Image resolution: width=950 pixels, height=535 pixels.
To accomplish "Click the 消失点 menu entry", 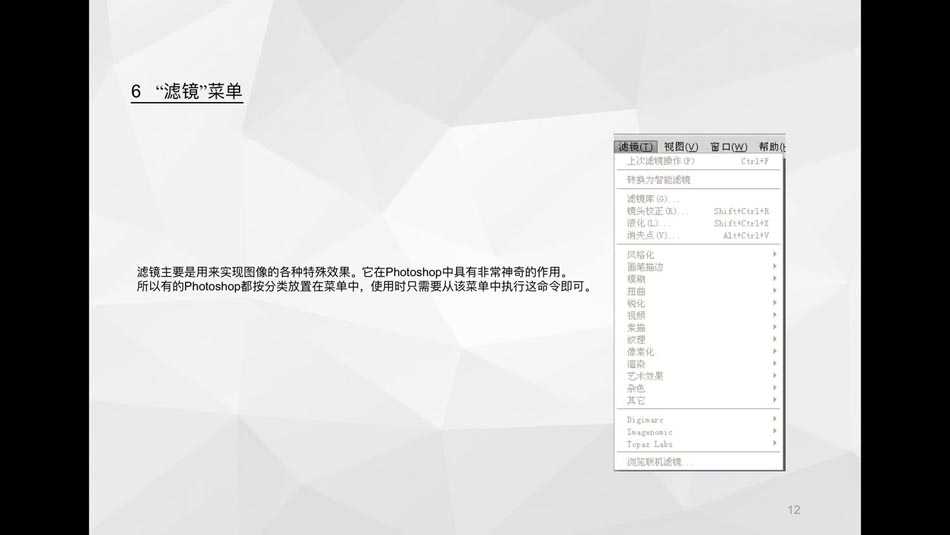I will tap(652, 235).
